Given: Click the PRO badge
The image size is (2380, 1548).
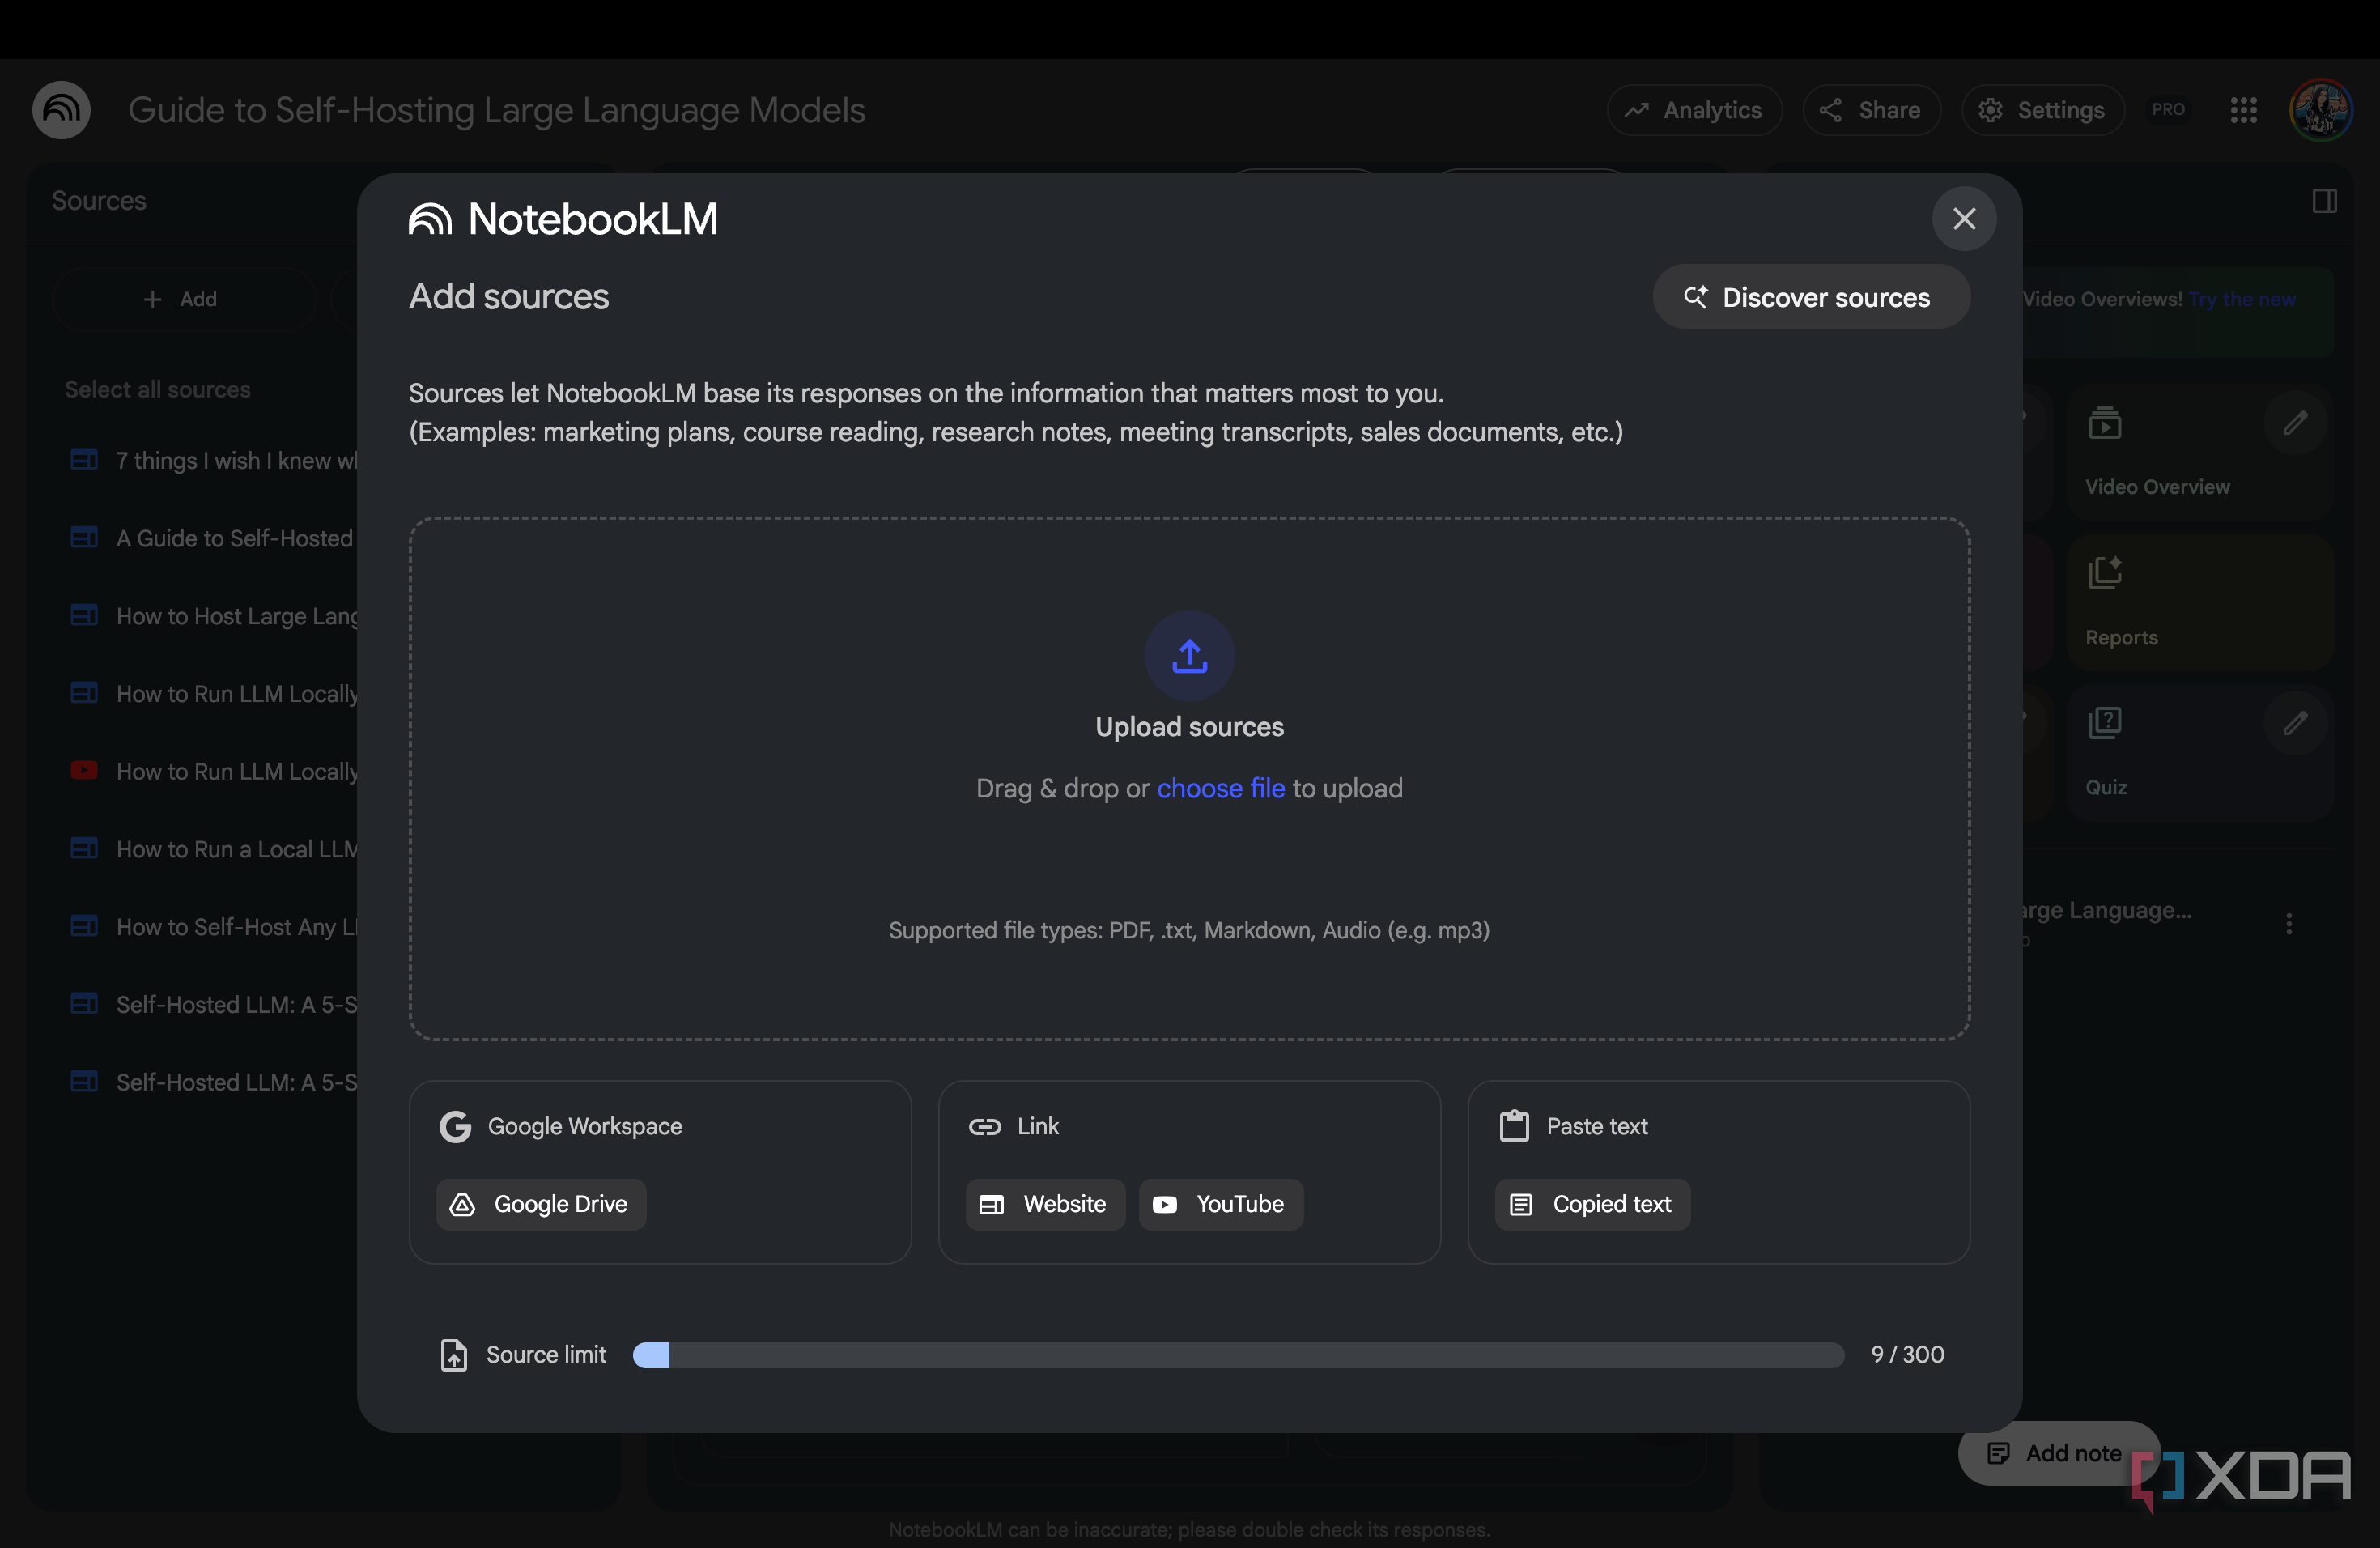Looking at the screenshot, I should [x=2168, y=110].
